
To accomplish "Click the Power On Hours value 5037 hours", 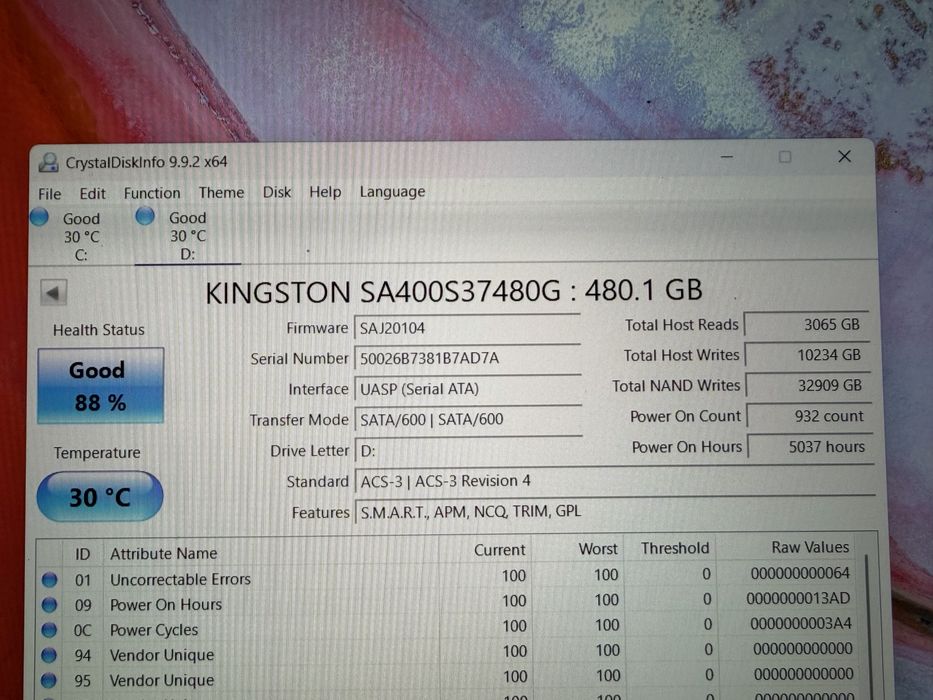I will (x=811, y=446).
